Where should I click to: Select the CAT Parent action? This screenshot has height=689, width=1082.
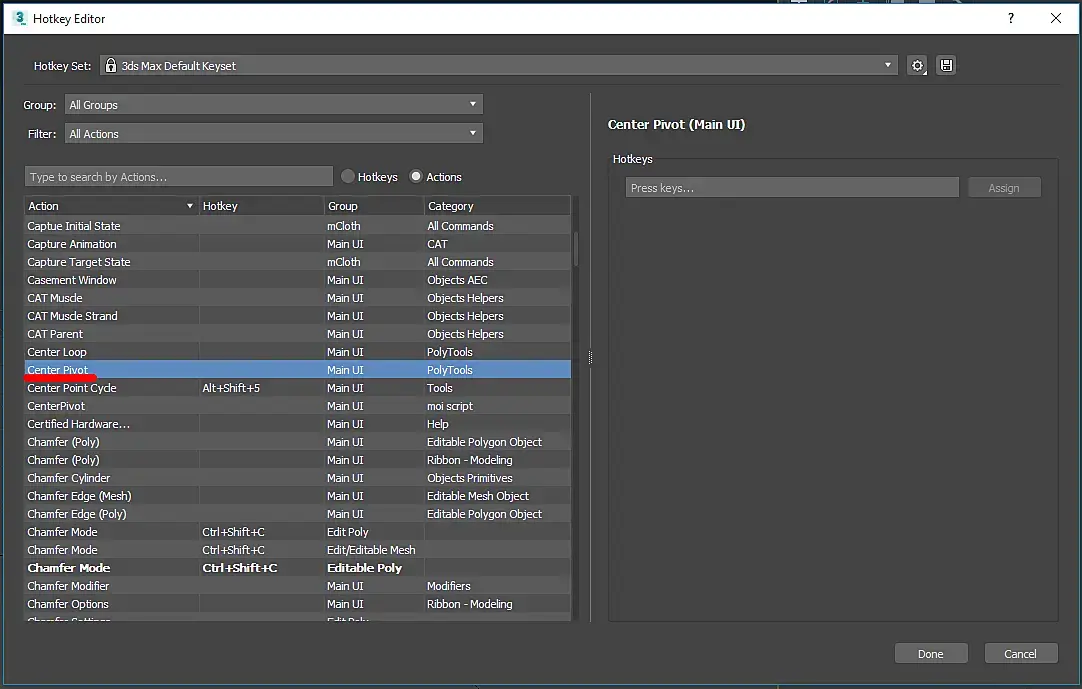[x=297, y=333]
